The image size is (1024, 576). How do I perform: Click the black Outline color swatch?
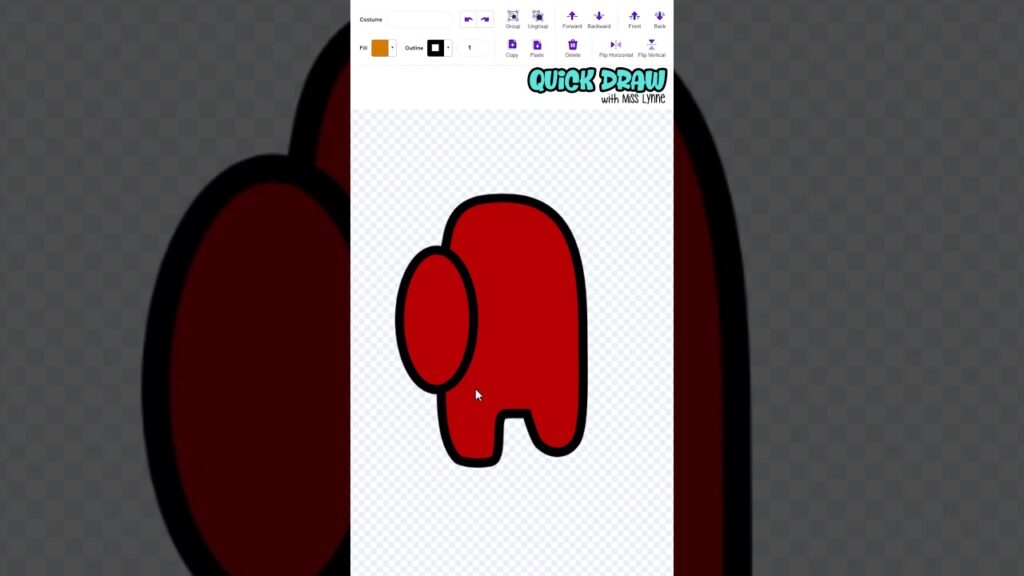pyautogui.click(x=435, y=48)
